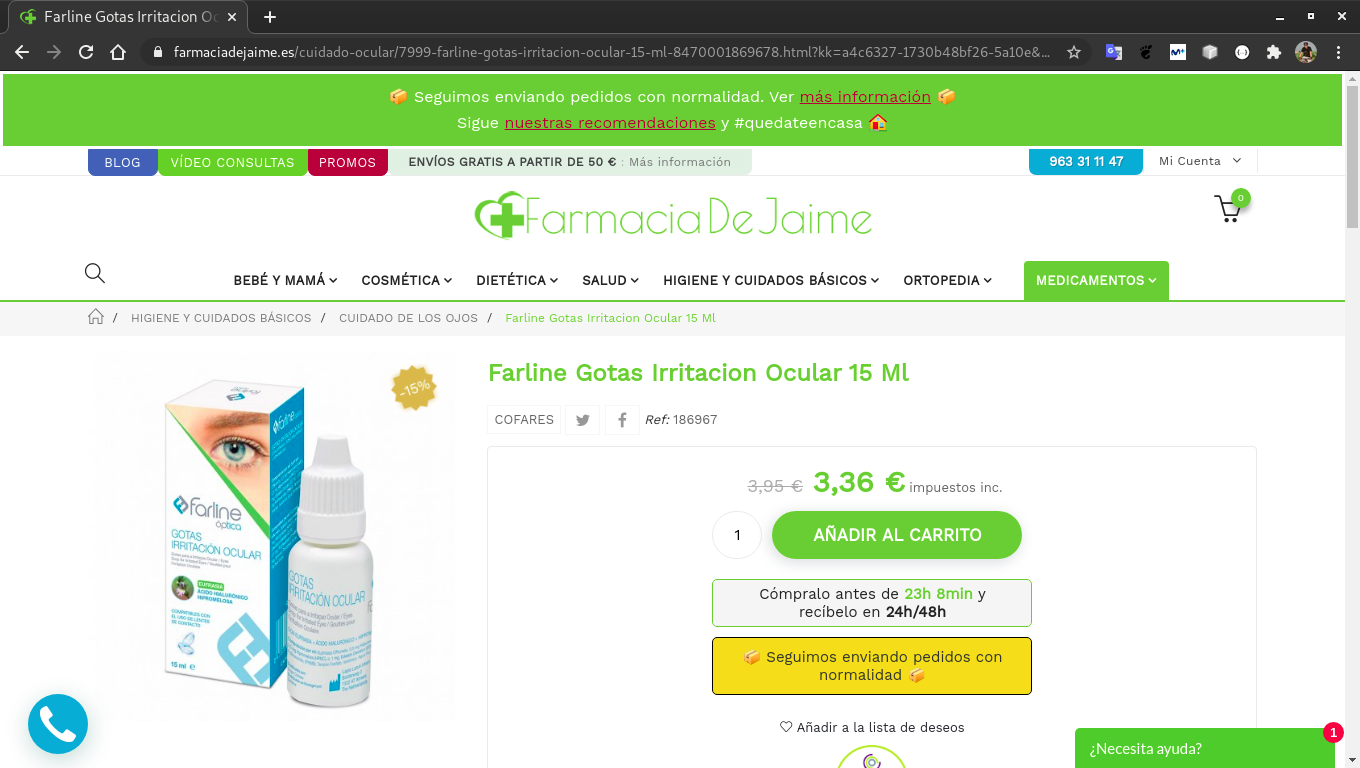This screenshot has width=1360, height=768.
Task: Open the blue phone call bubble
Action: coord(58,724)
